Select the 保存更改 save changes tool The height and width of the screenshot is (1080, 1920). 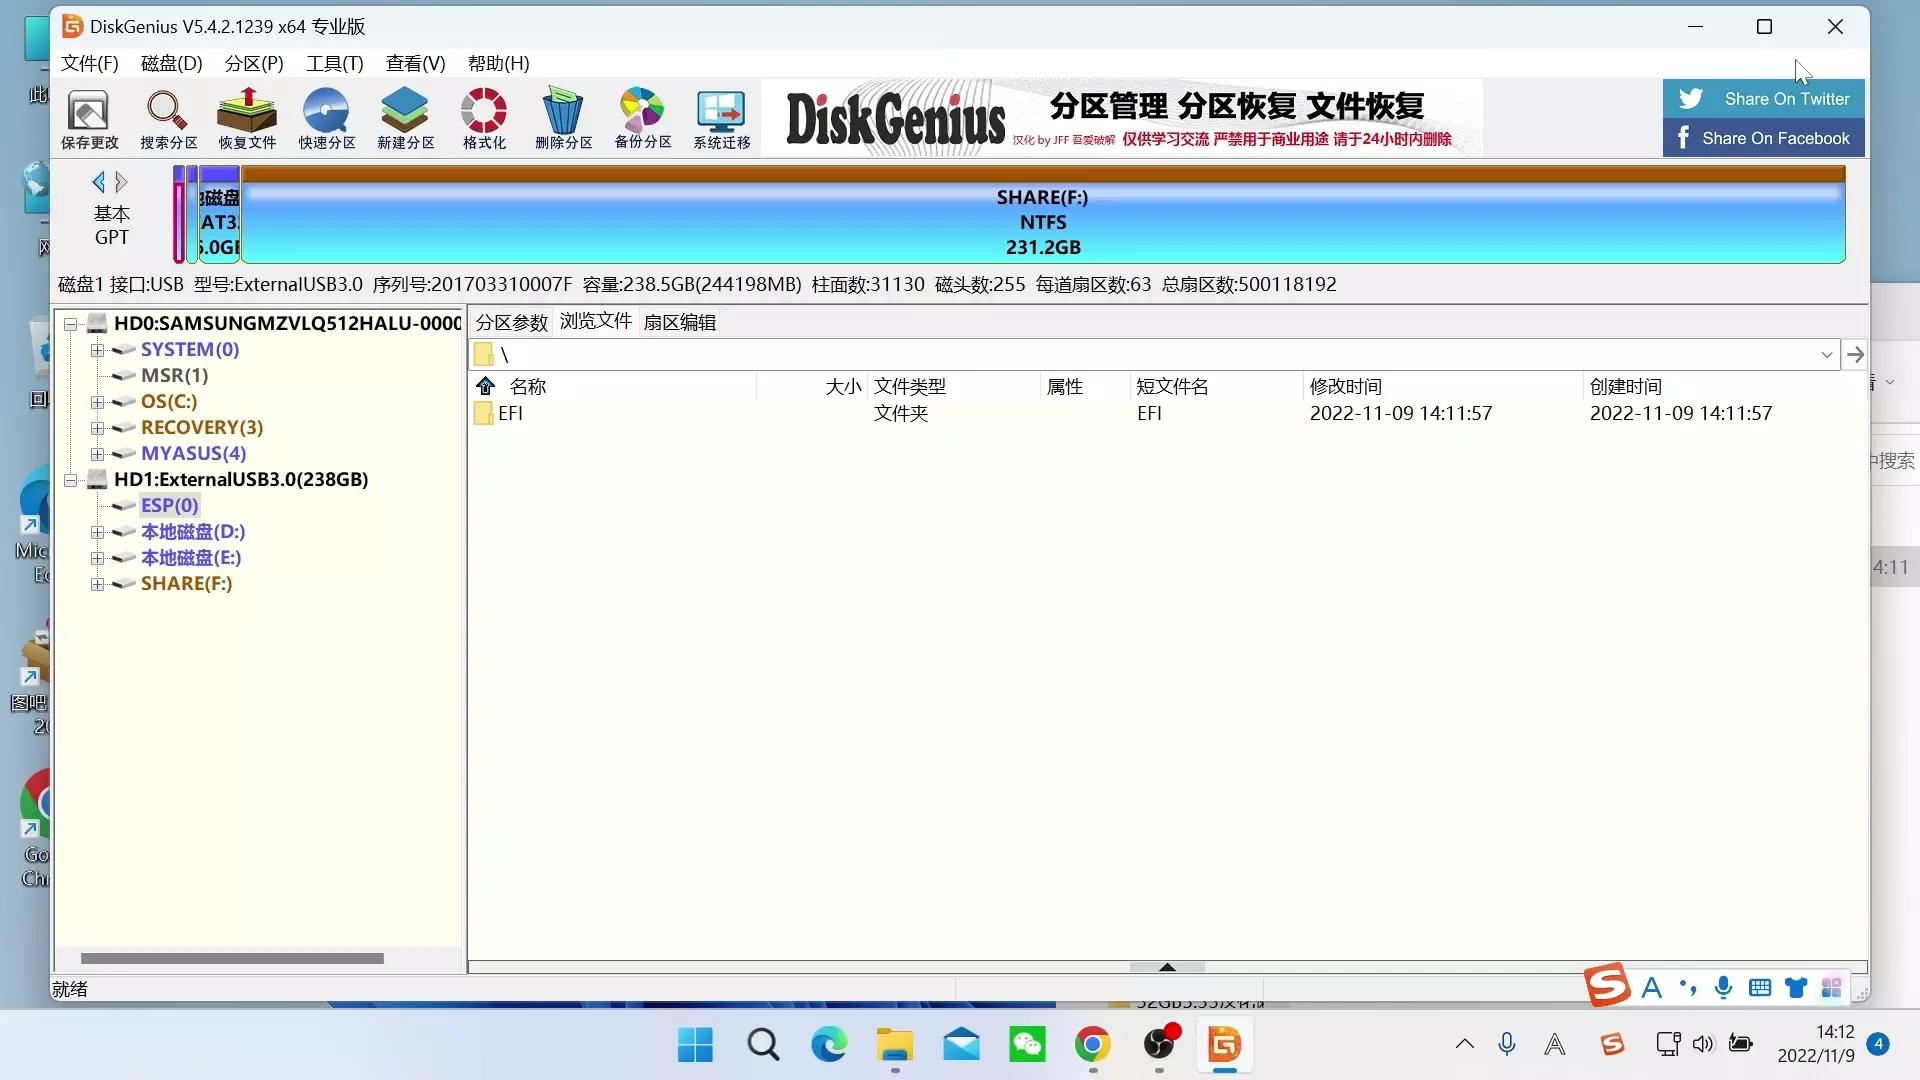[88, 118]
